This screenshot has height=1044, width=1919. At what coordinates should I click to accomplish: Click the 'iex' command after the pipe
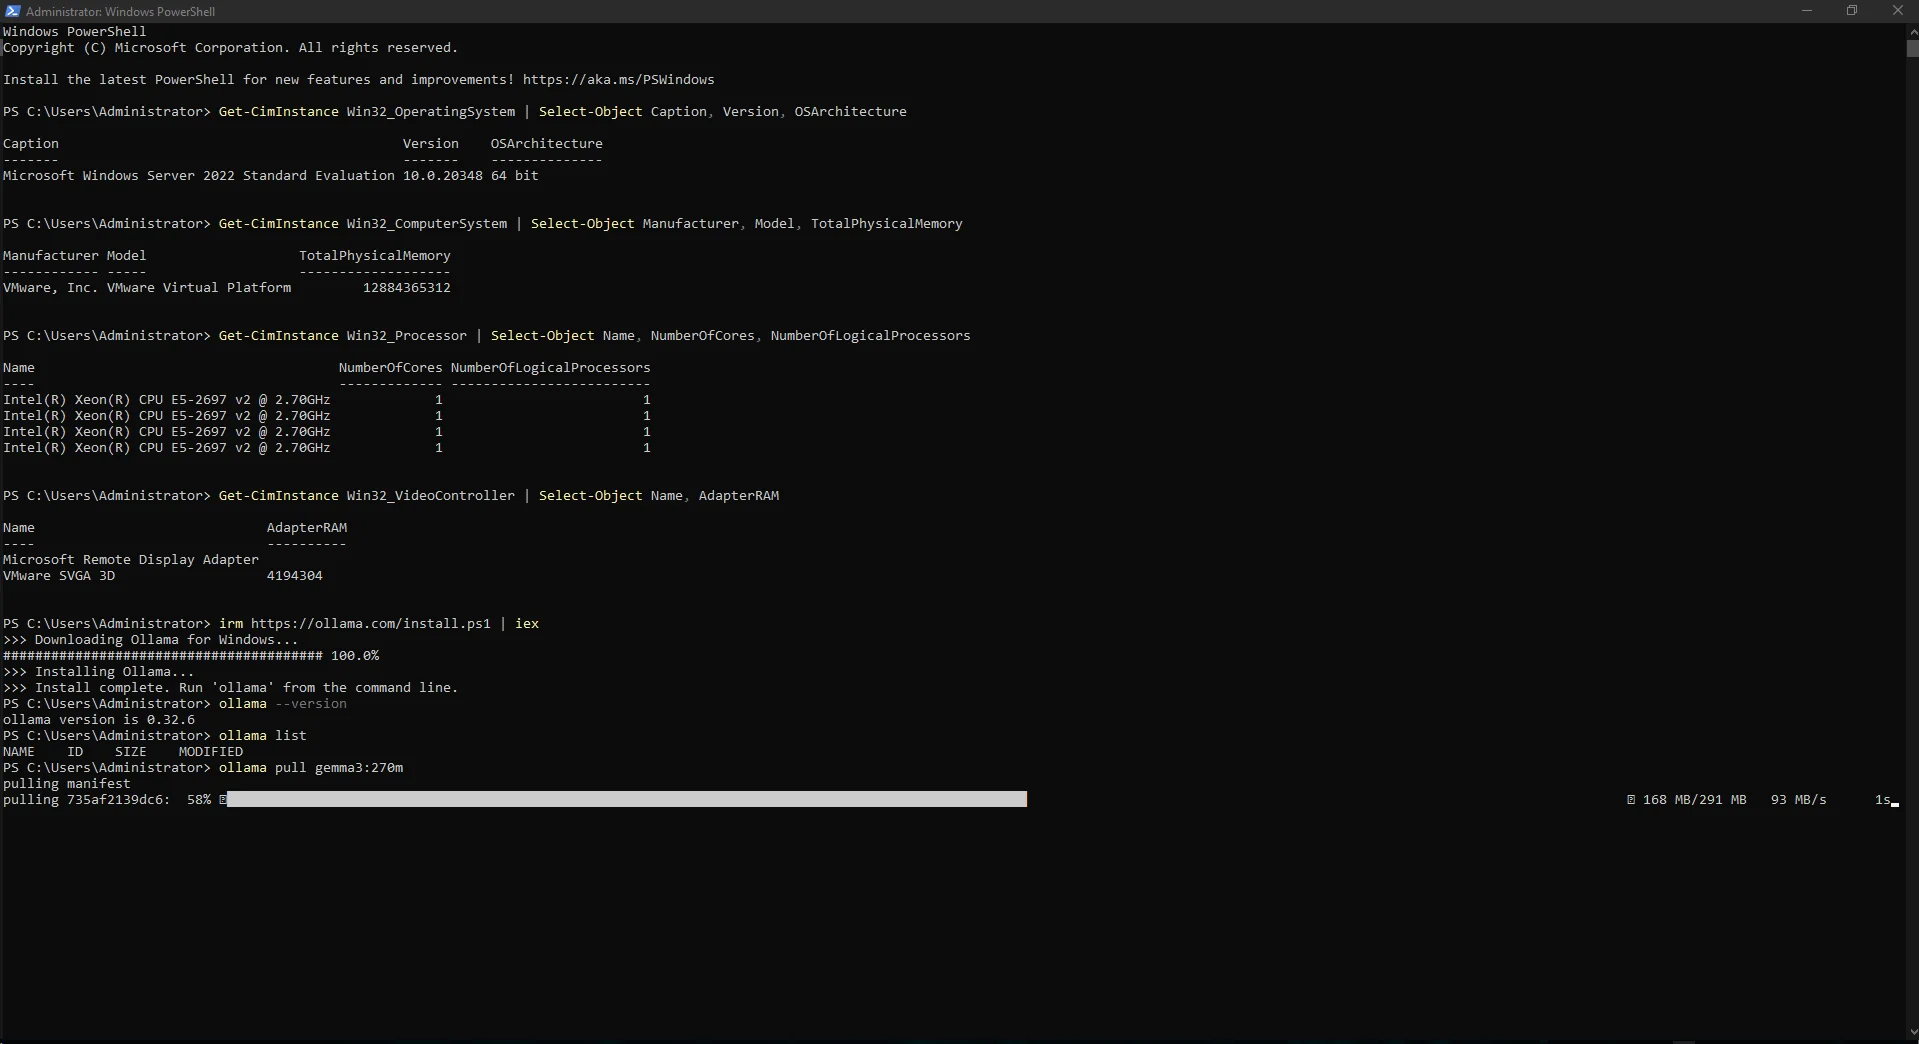coord(527,624)
